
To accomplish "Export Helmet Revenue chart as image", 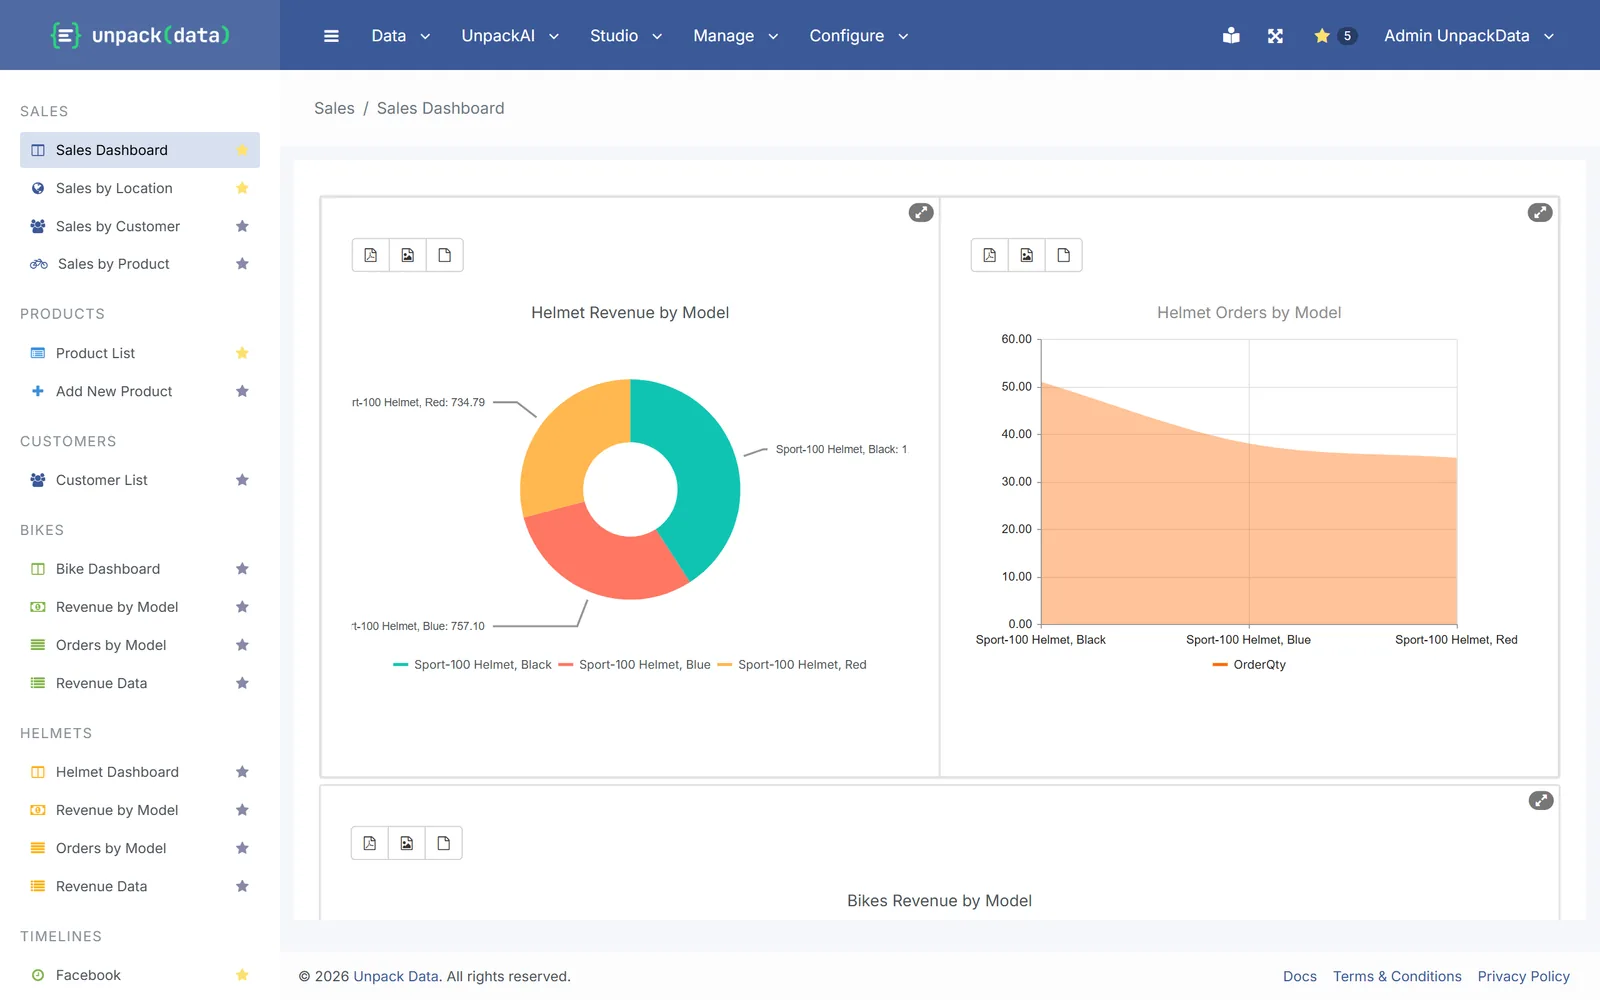I will (x=408, y=255).
